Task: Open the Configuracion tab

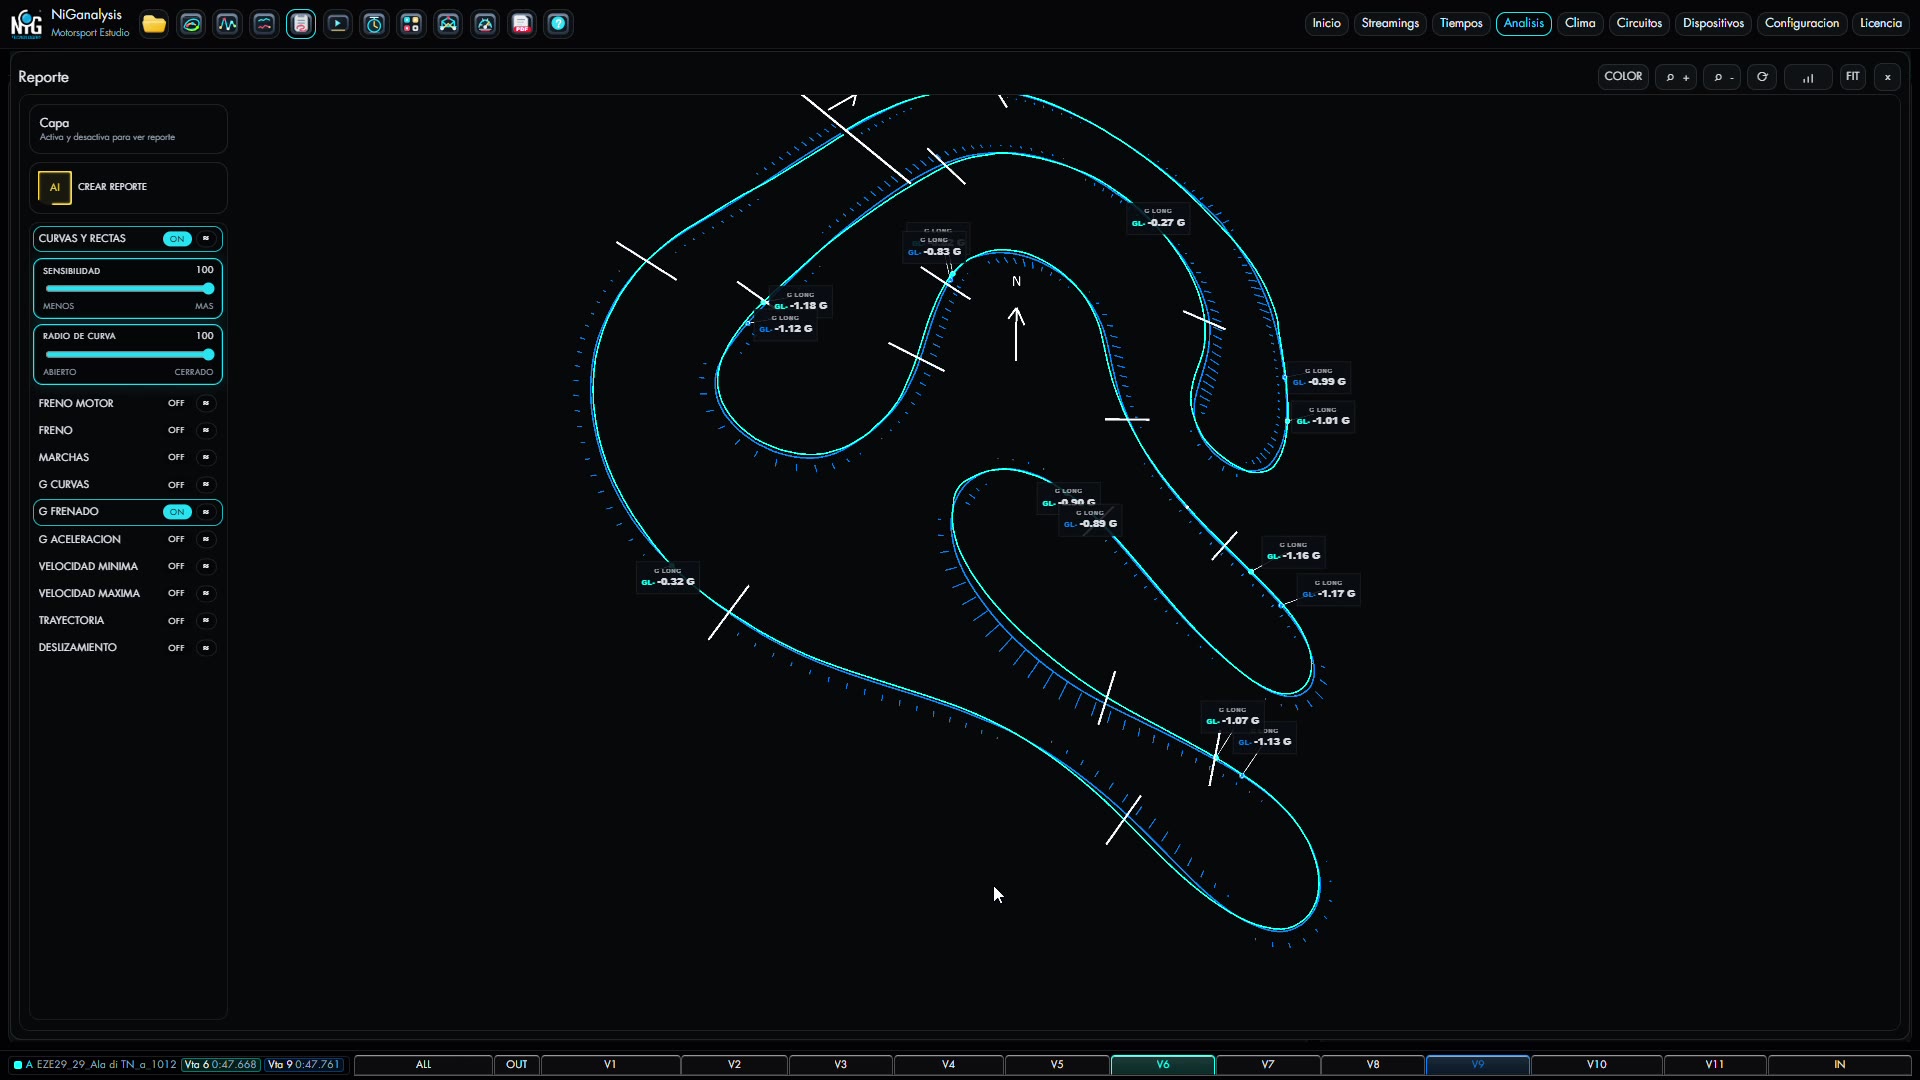Action: [x=1801, y=23]
